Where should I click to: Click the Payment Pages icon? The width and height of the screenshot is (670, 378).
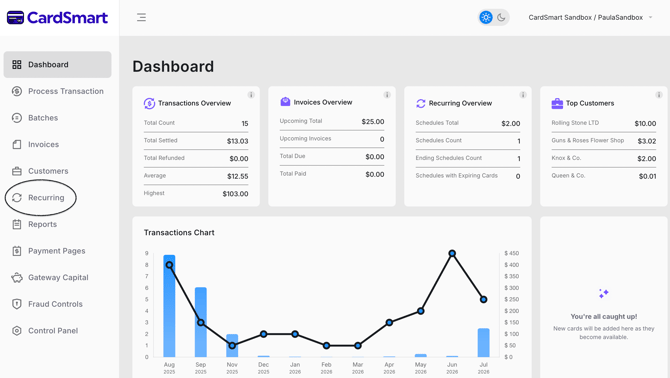(x=17, y=251)
